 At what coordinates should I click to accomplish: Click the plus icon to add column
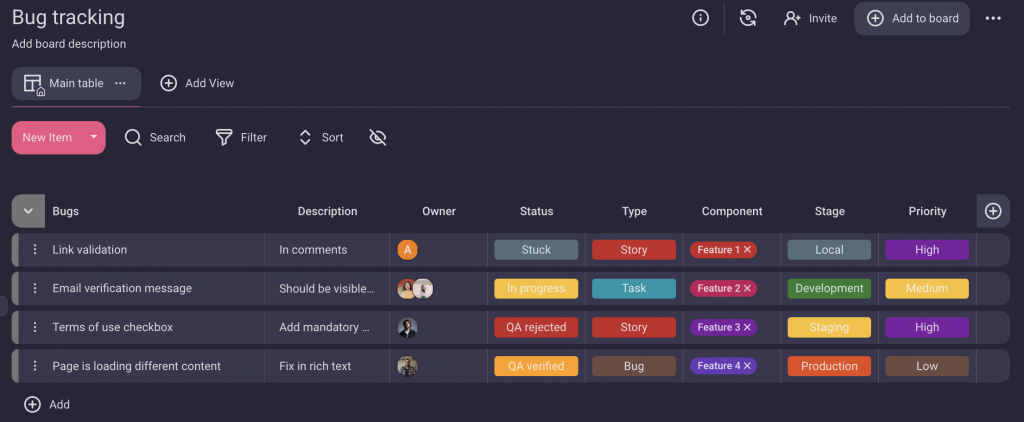coord(993,211)
